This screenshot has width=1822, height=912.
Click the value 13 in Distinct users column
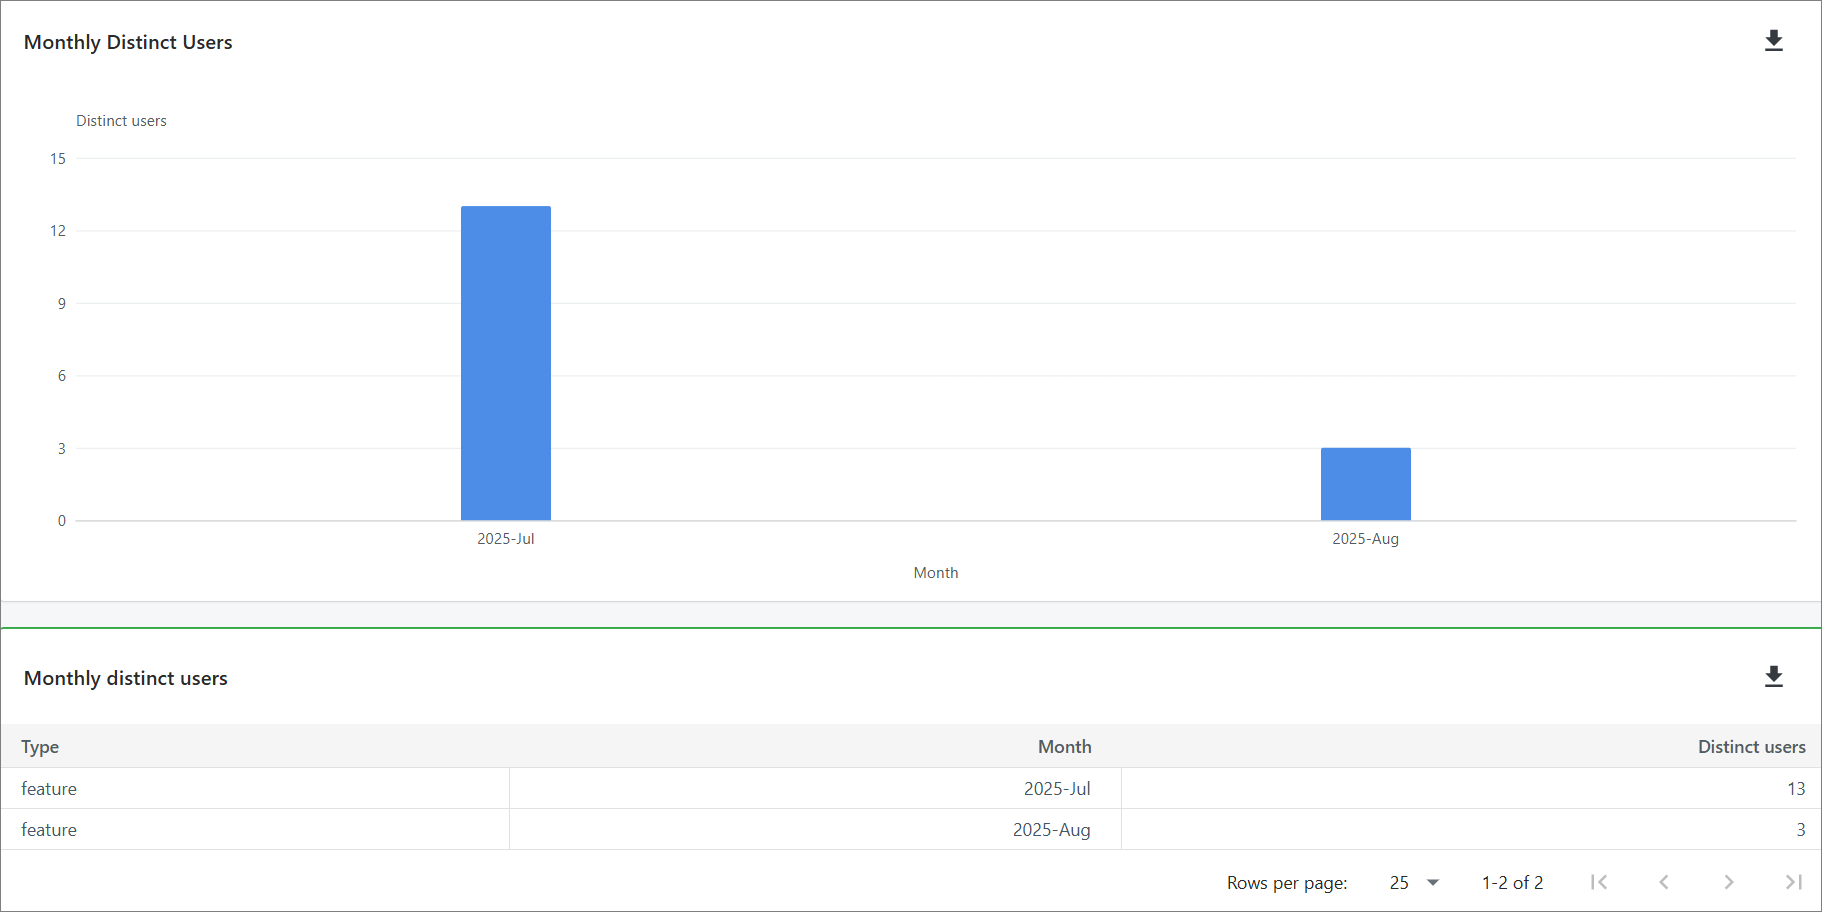(x=1796, y=789)
